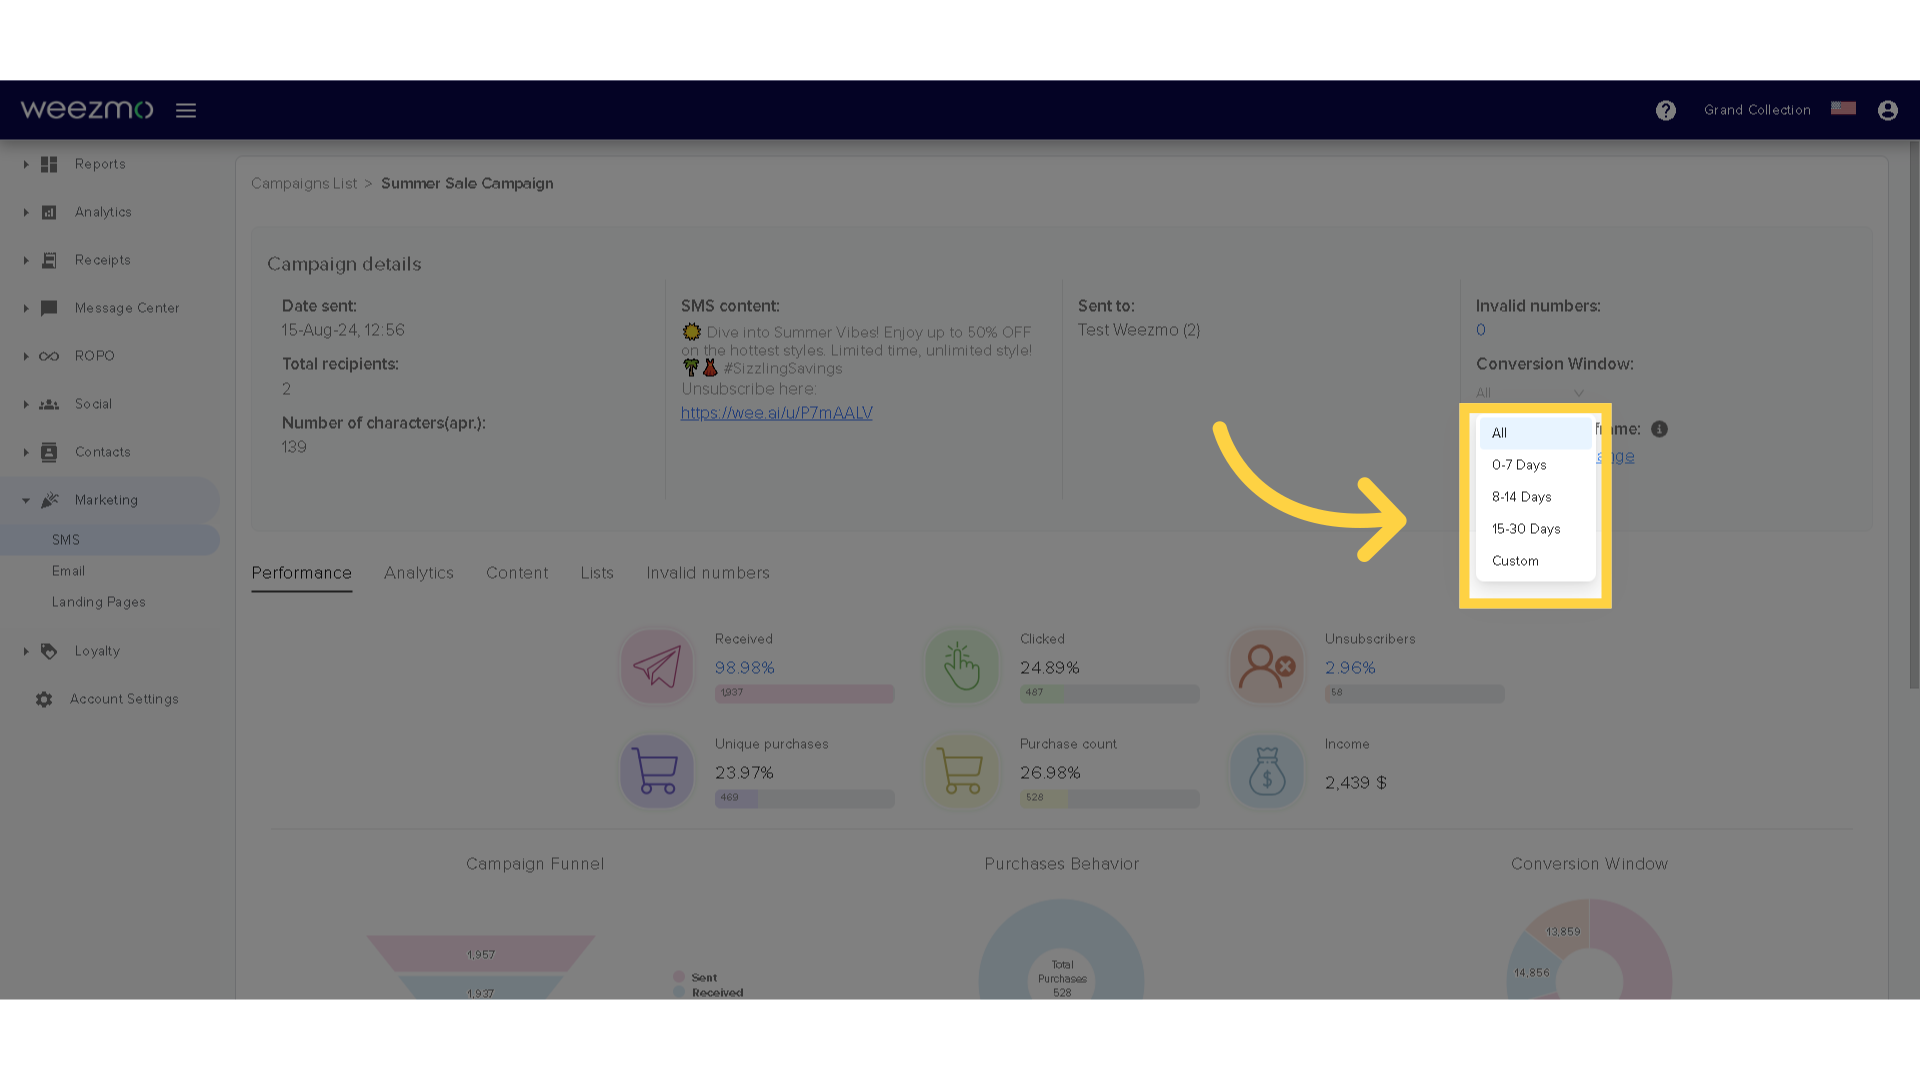This screenshot has height=1080, width=1920.
Task: Click the Reports dashboard icon
Action: pyautogui.click(x=49, y=164)
